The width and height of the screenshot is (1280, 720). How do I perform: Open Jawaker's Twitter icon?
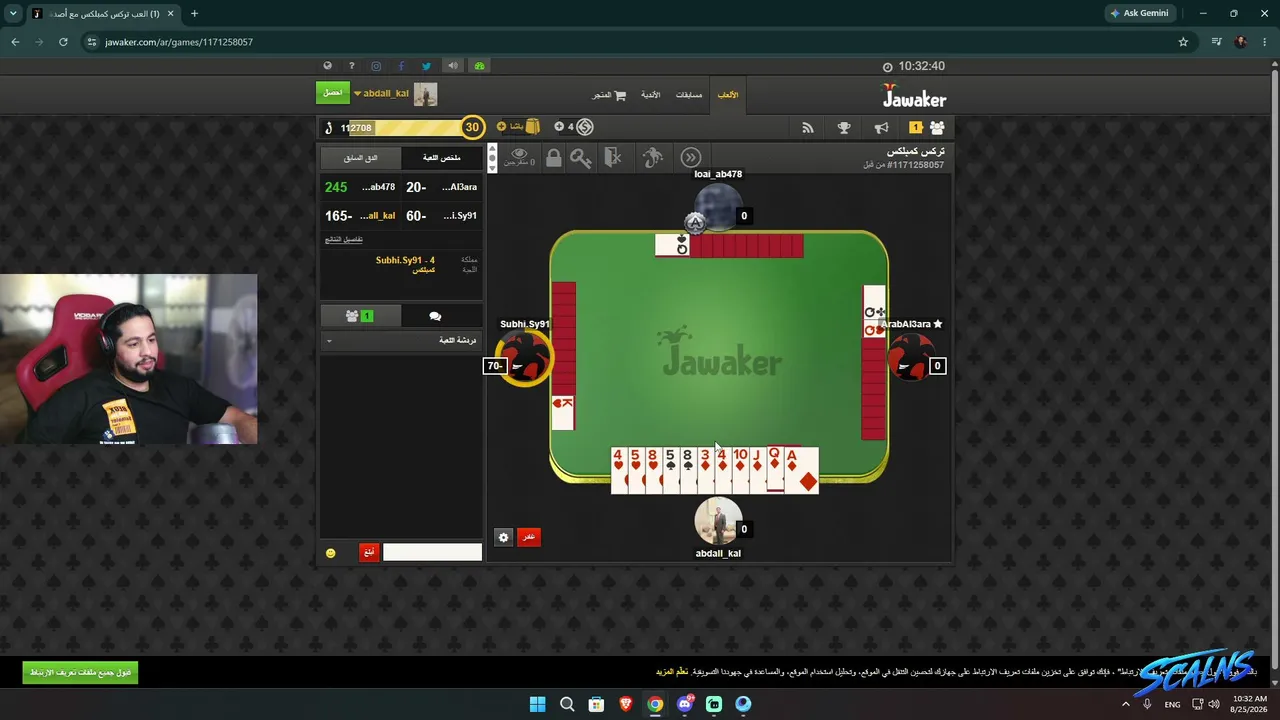pos(426,66)
